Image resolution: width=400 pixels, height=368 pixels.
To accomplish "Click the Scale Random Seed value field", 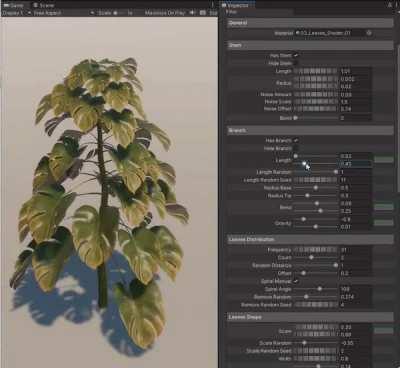I will [x=355, y=351].
